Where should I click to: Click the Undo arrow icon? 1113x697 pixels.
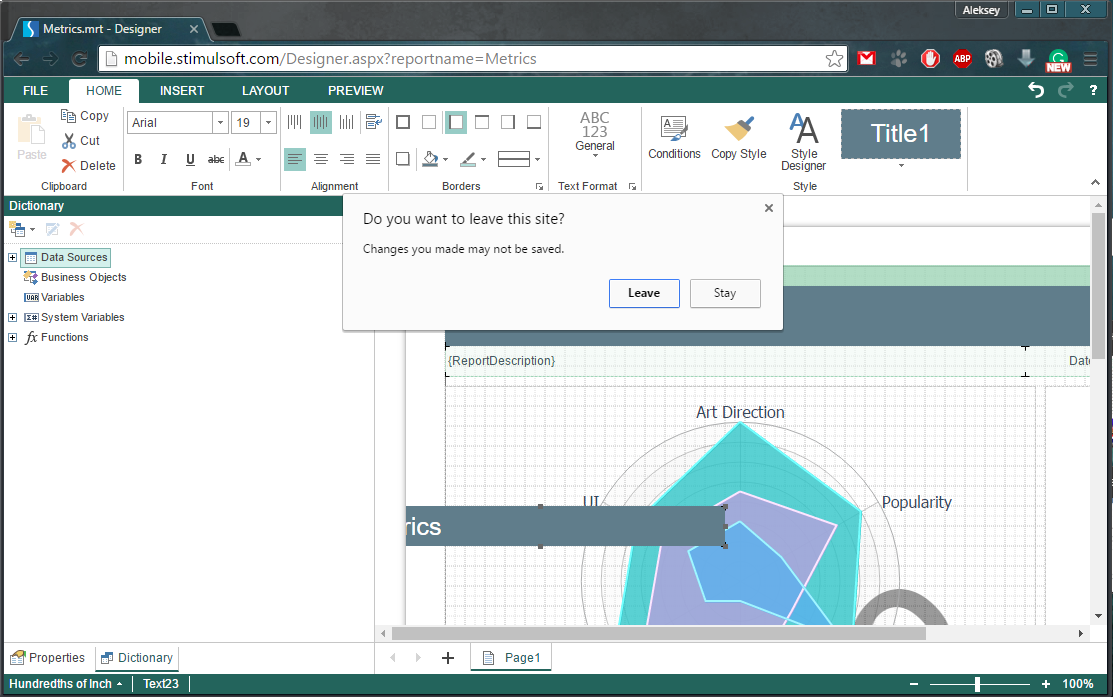click(x=1036, y=90)
